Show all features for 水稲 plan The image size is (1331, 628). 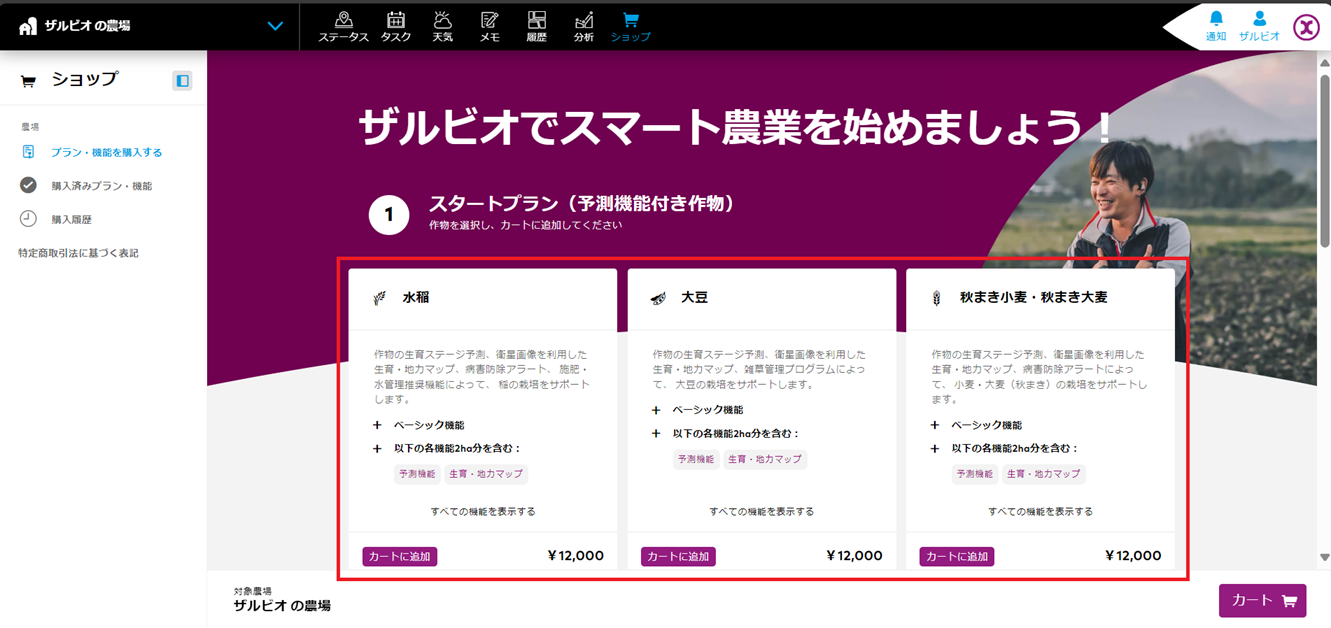(482, 510)
